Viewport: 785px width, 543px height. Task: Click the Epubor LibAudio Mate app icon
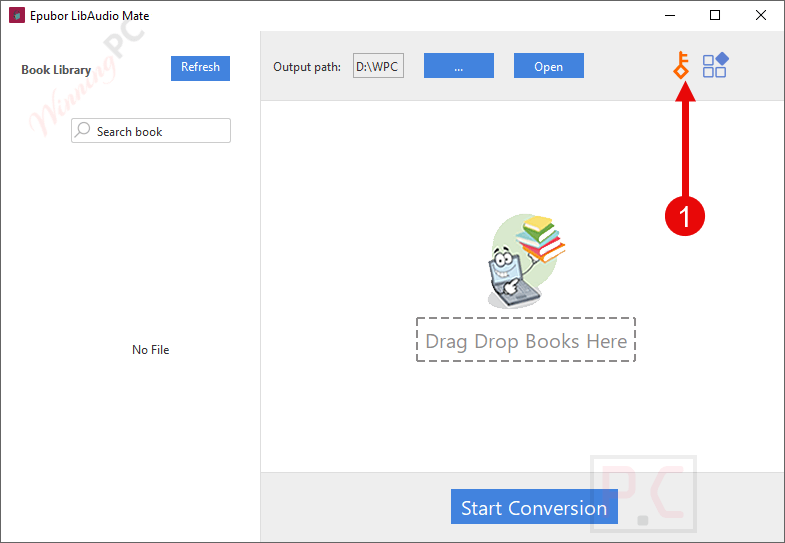(17, 16)
